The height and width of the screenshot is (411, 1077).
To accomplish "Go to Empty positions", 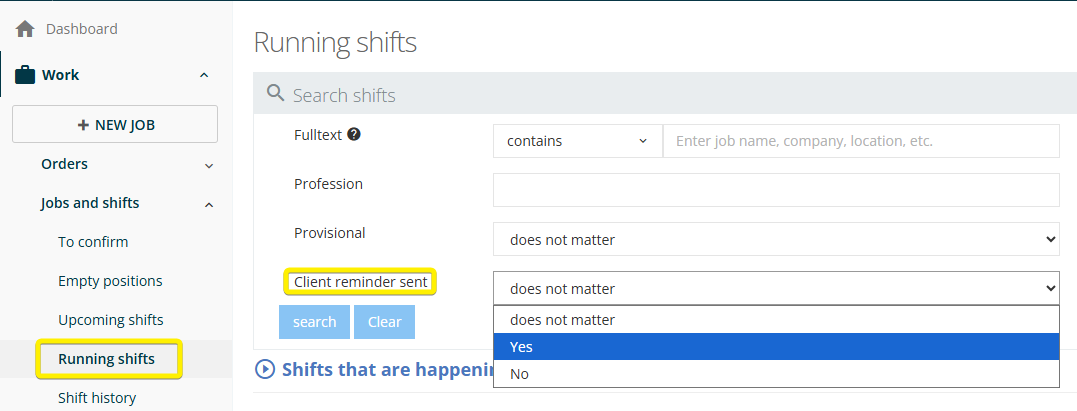I will [110, 281].
